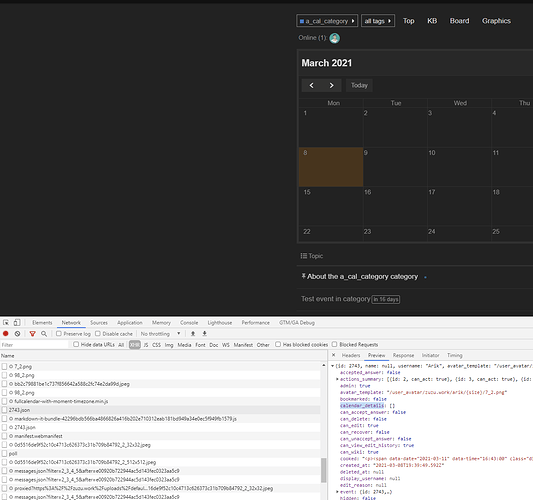Click the online user avatar
Screen dimensions: 533x500
click(334, 38)
